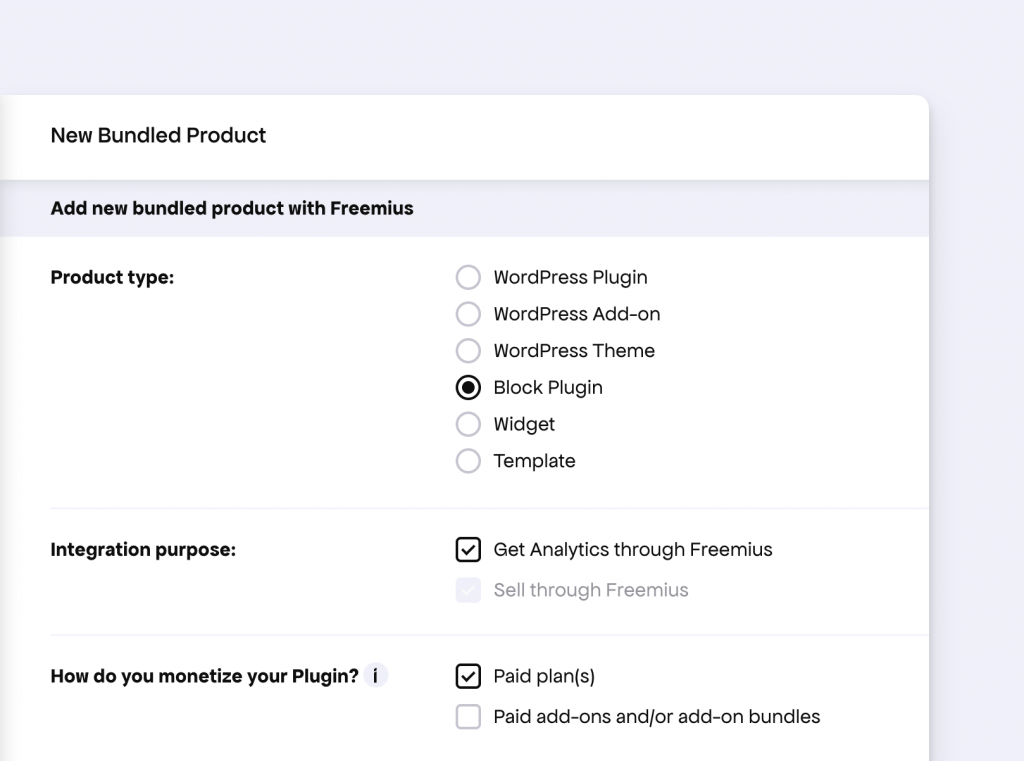
Task: Choose the WordPress Add-on radio button
Action: [x=468, y=314]
